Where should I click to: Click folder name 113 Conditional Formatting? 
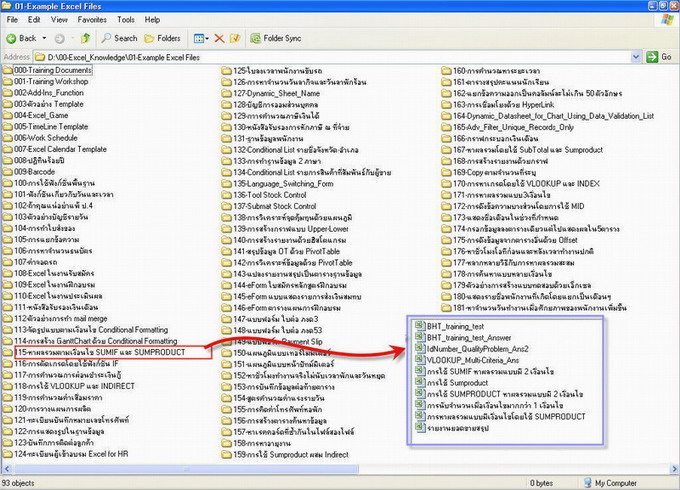click(91, 330)
